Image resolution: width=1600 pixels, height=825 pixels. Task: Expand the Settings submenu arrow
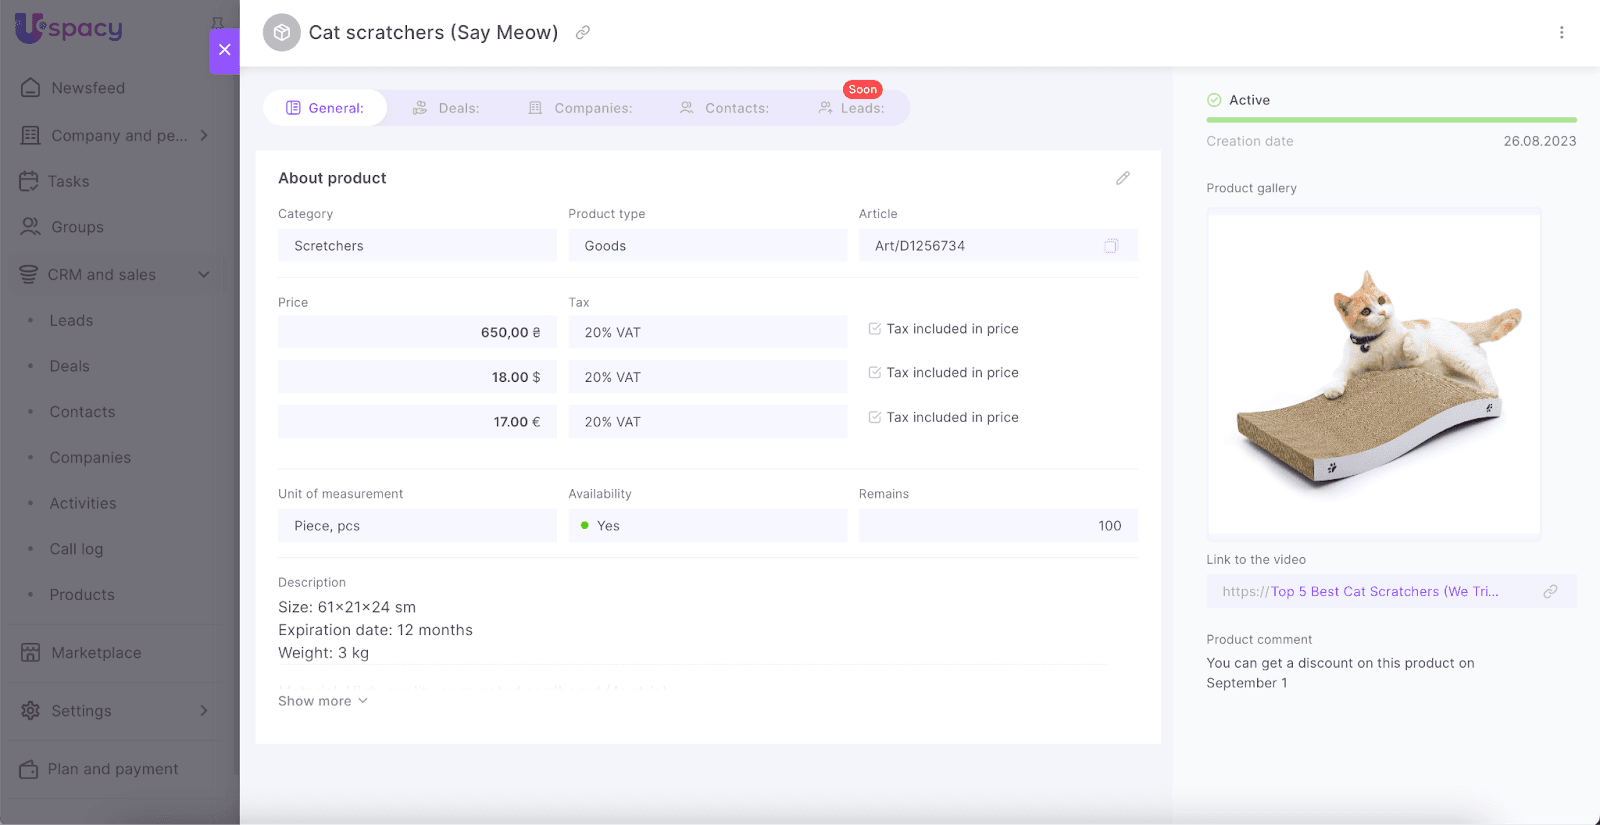(x=204, y=711)
